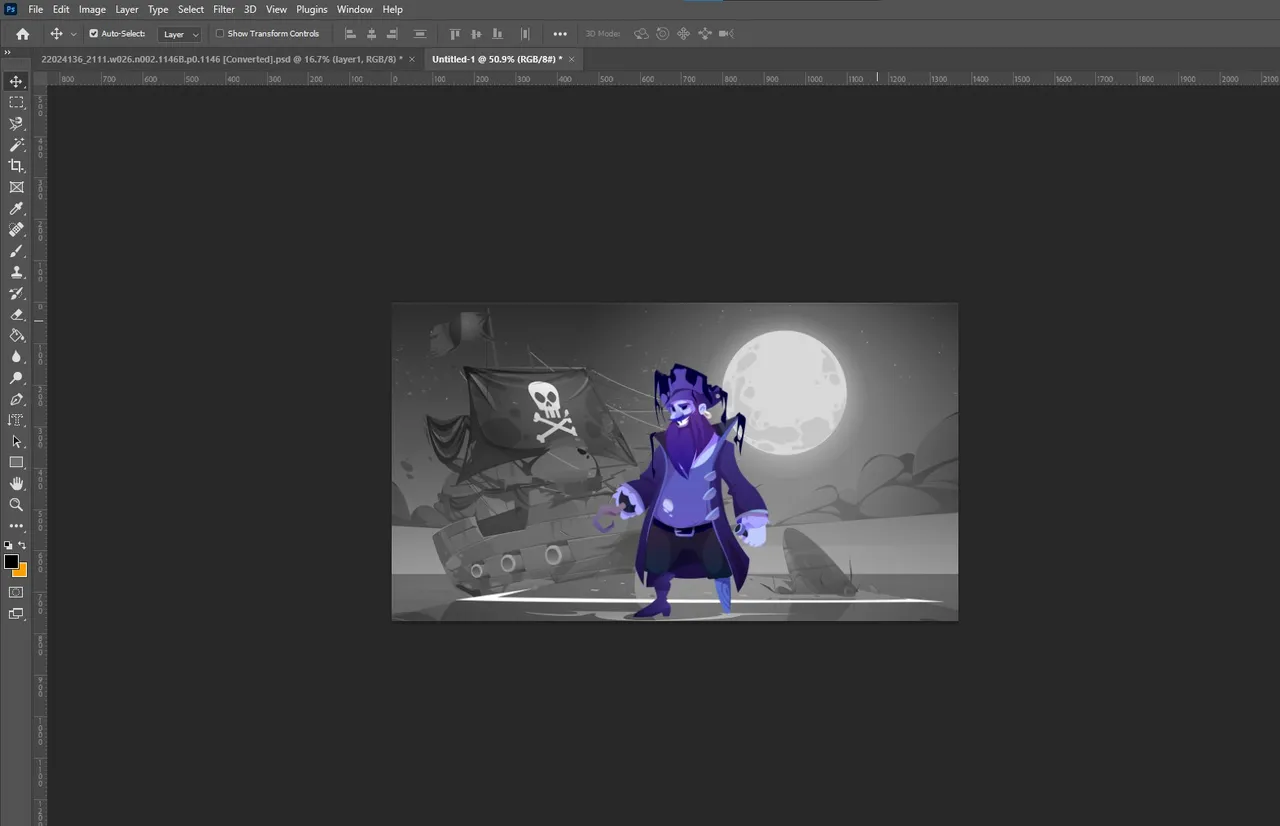Open the Image menu
Screen dimensions: 1280x826
point(92,9)
